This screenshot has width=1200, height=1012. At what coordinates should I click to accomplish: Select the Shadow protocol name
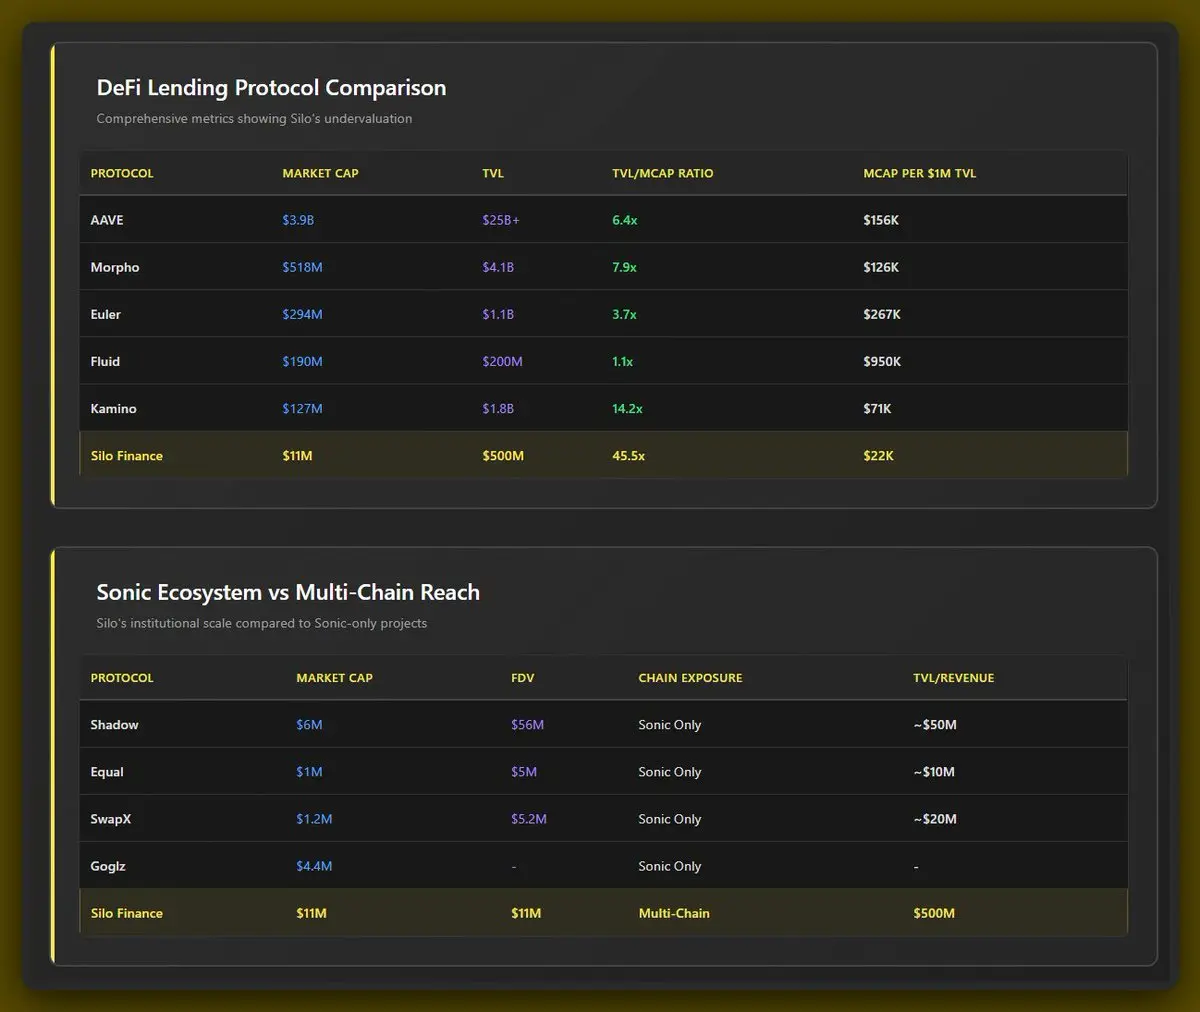[114, 725]
